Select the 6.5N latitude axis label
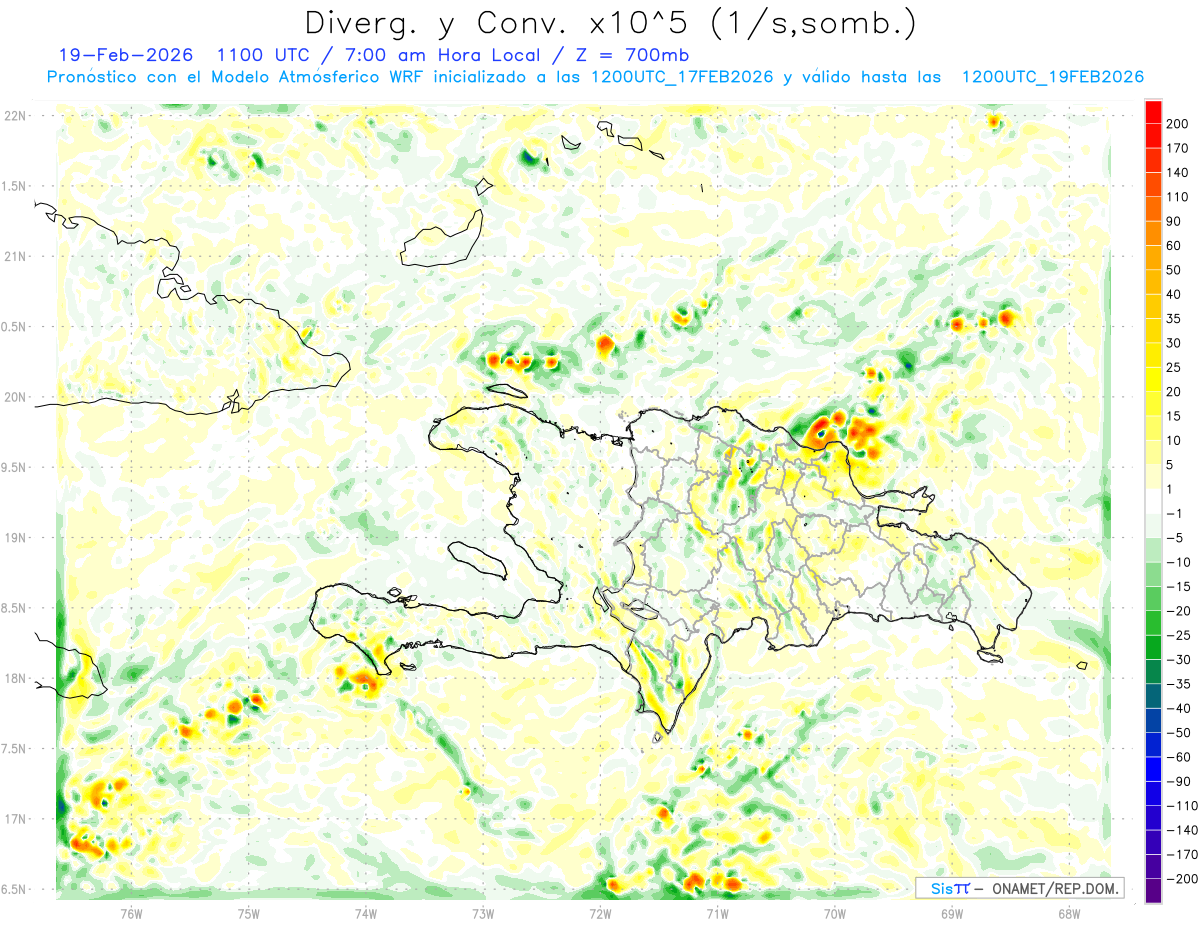Viewport: 1200px width, 927px height. point(12,890)
